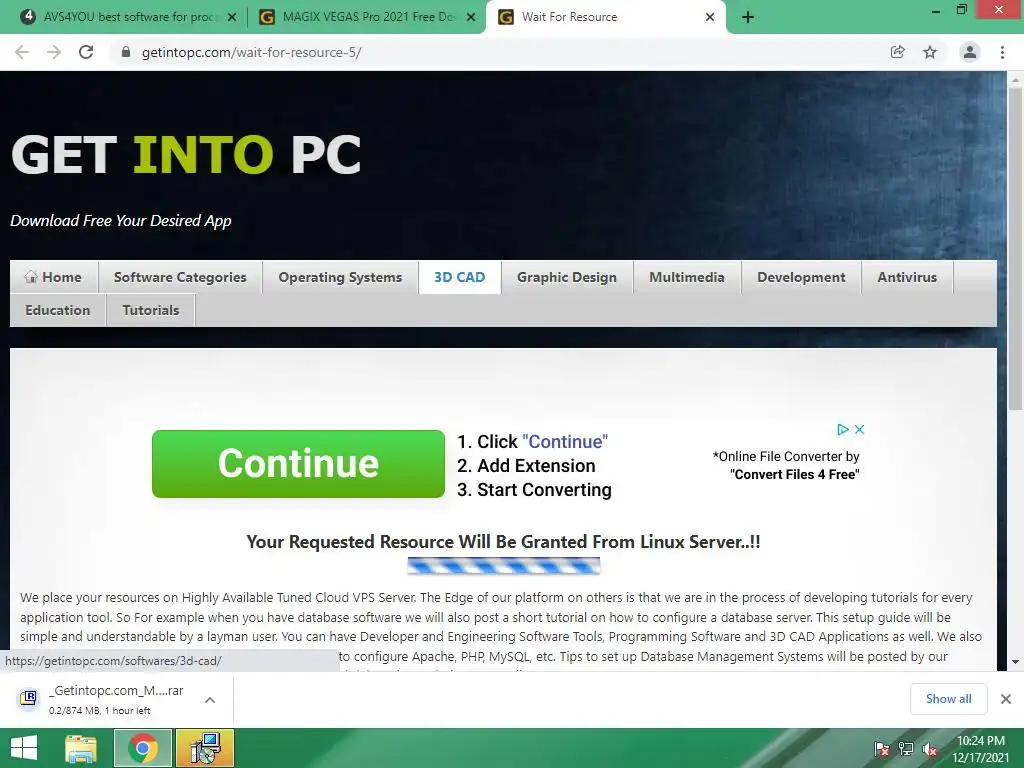Open the taskbar clock showing 10:24 PM
Viewport: 1024px width, 768px height.
click(980, 749)
